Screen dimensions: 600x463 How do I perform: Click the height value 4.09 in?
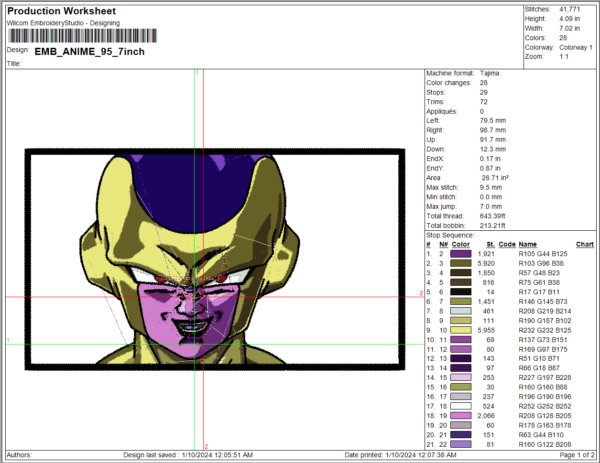(x=570, y=19)
